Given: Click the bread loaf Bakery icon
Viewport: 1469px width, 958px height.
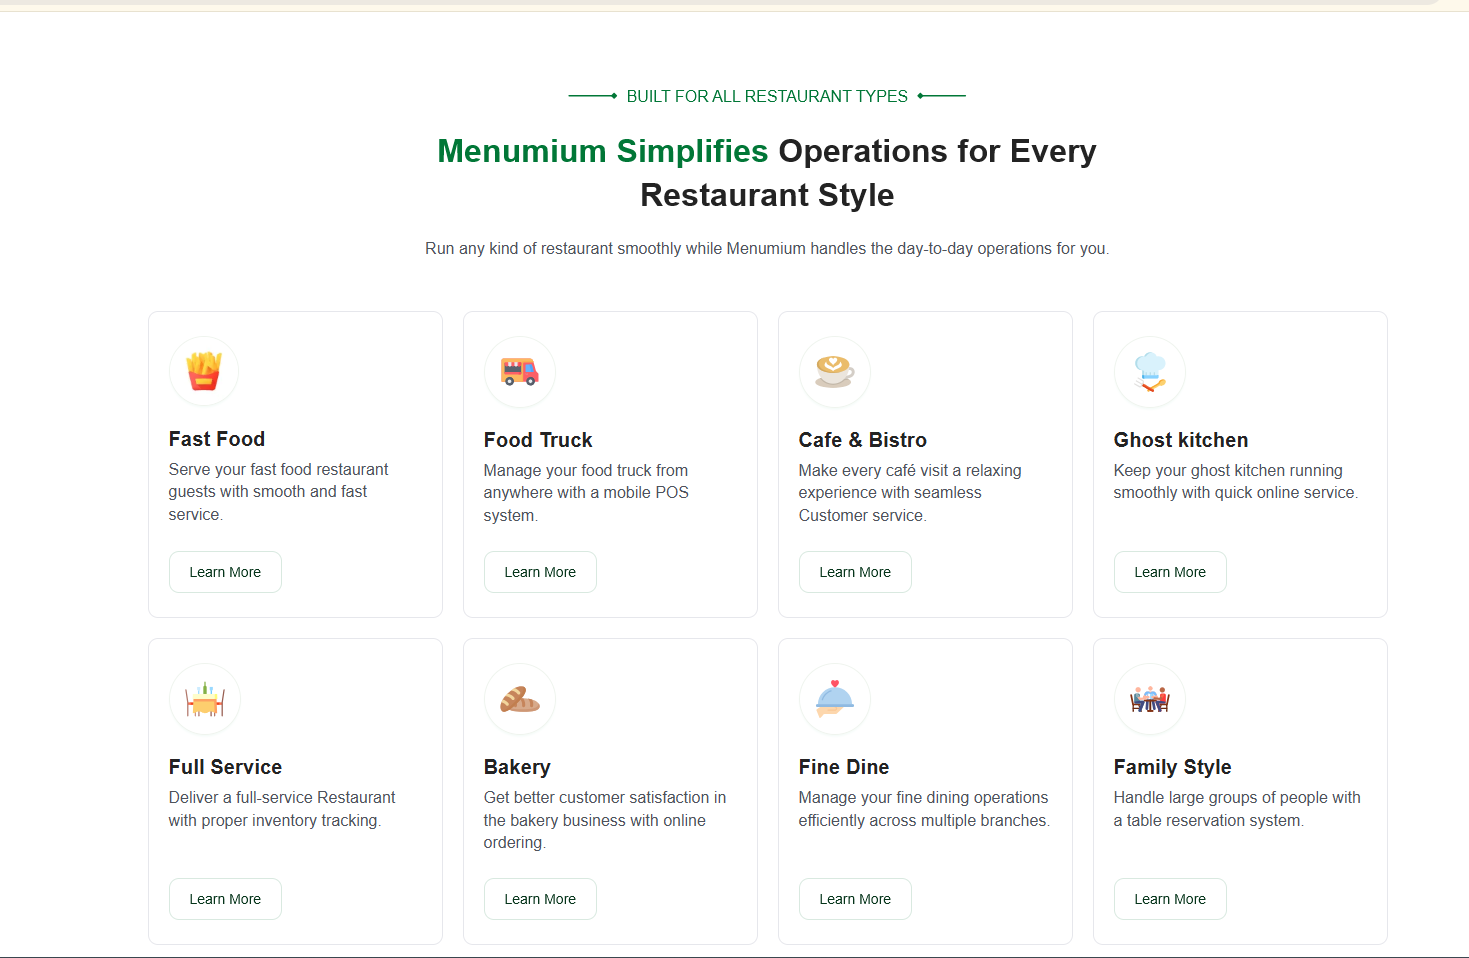Looking at the screenshot, I should 519,699.
